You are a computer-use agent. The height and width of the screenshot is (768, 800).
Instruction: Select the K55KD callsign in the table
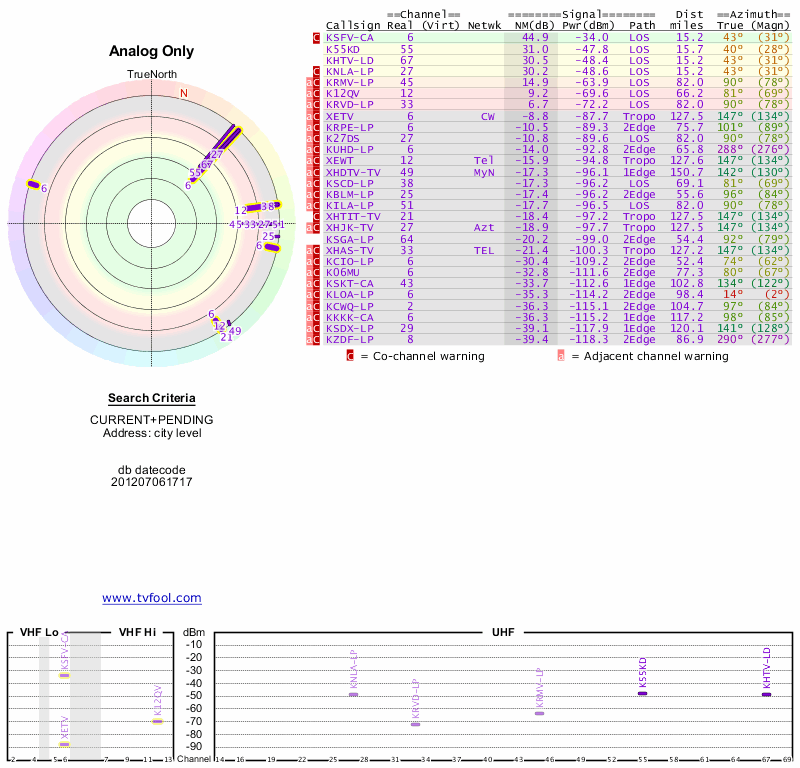(x=343, y=49)
